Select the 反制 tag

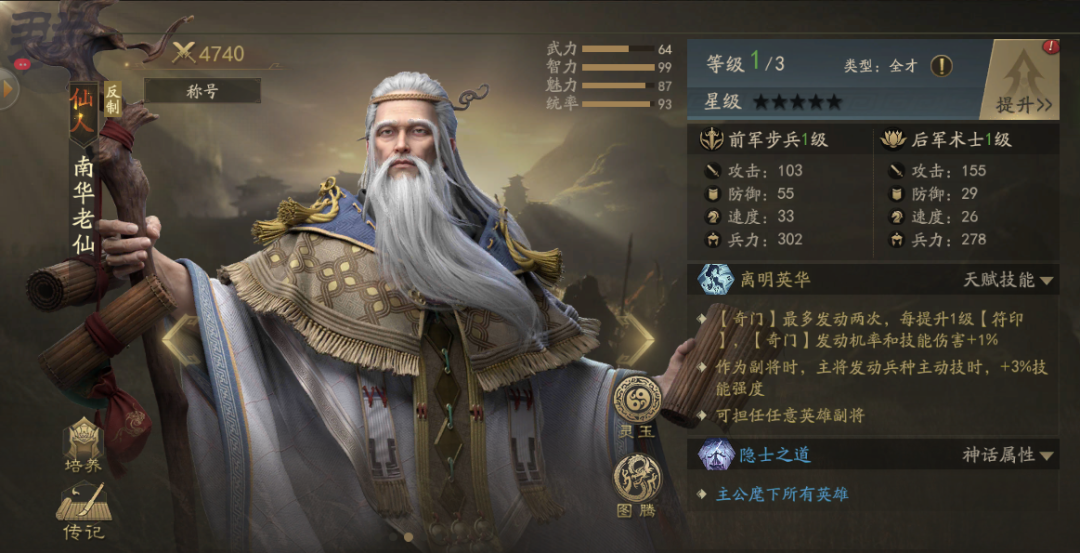[112, 99]
